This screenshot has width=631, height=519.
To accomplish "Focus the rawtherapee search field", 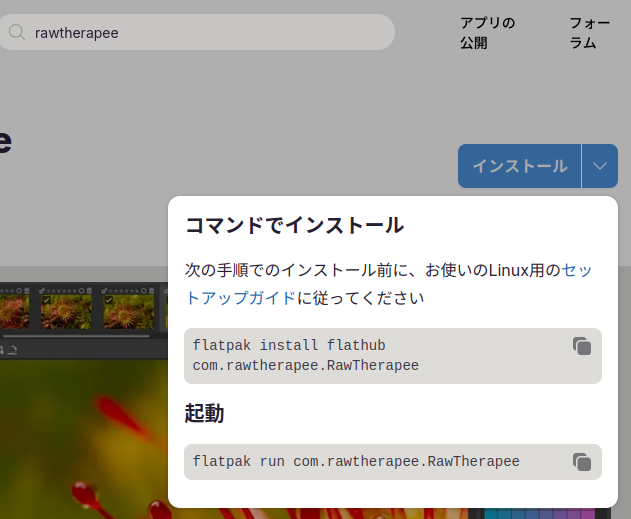I will (196, 32).
